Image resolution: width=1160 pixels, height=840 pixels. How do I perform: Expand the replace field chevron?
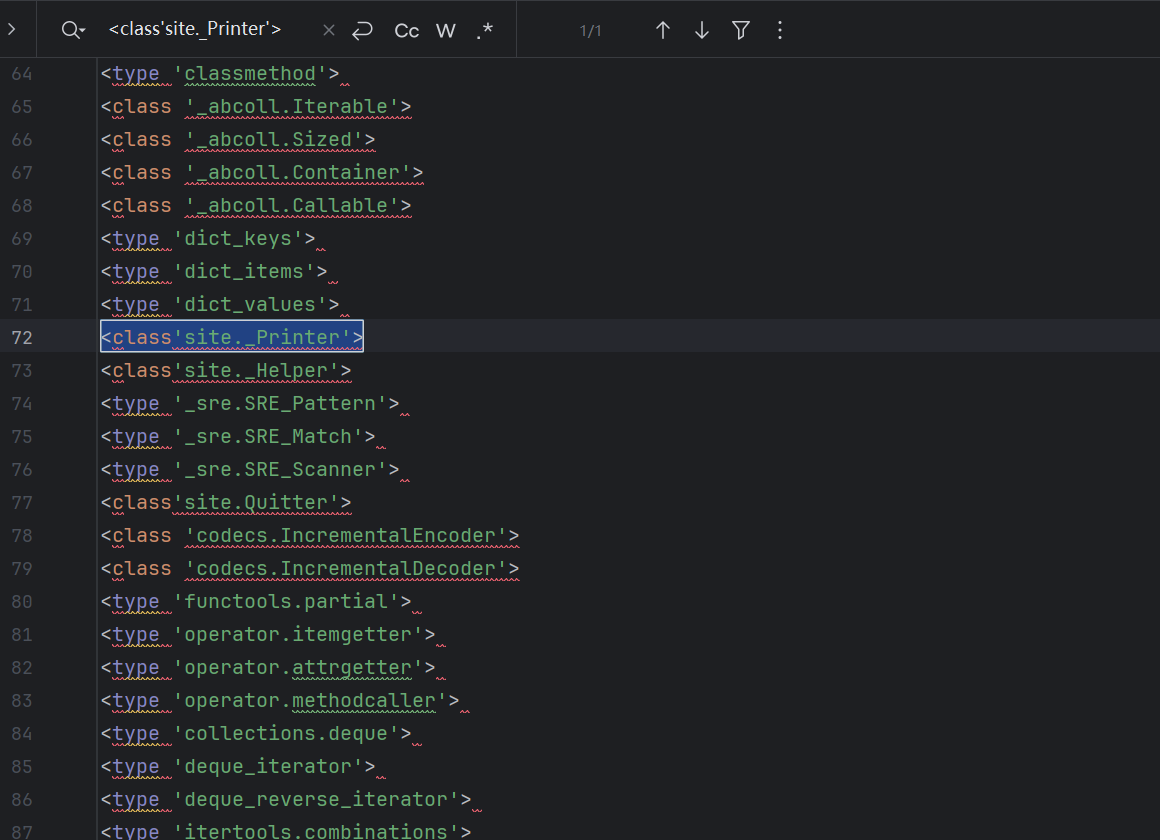[x=11, y=30]
